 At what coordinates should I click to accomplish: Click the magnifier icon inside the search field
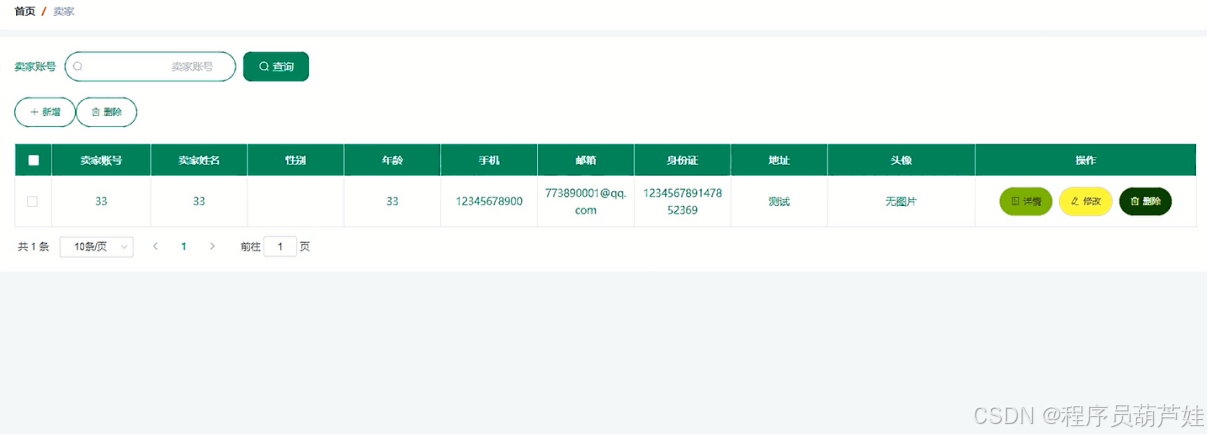click(77, 67)
